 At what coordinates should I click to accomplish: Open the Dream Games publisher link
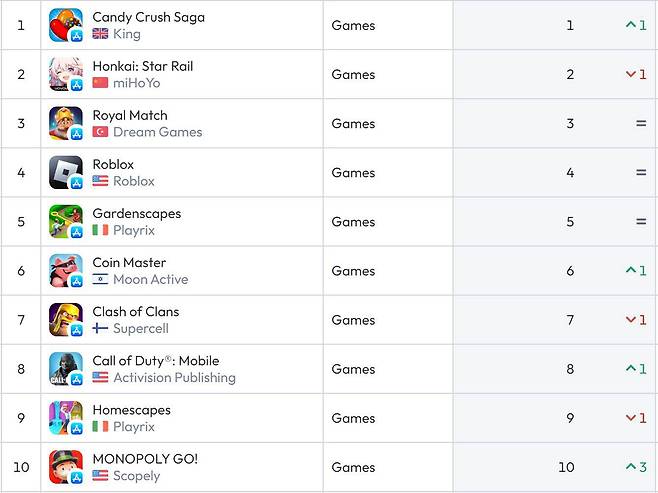coord(157,132)
